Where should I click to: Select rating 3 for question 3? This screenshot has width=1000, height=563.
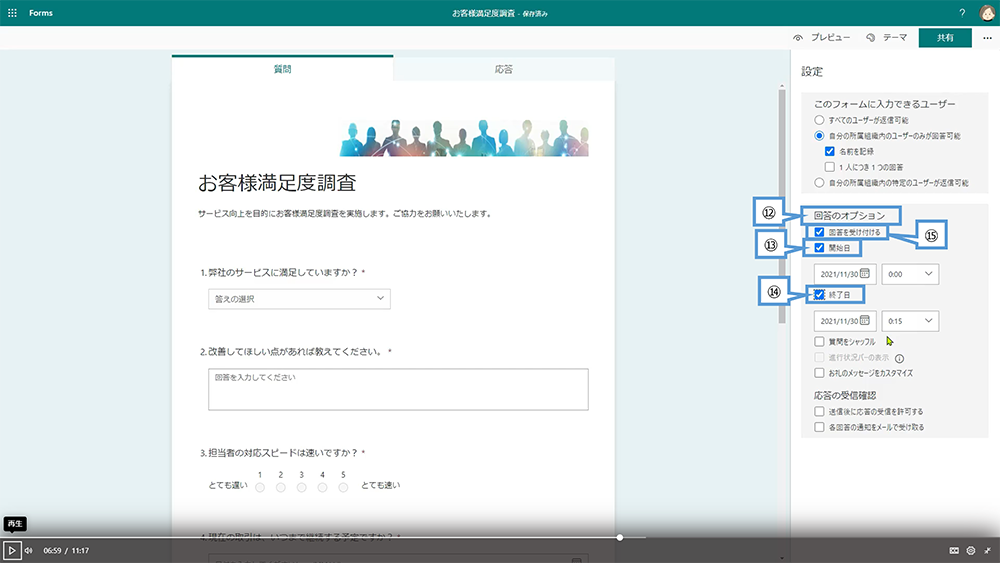[302, 488]
